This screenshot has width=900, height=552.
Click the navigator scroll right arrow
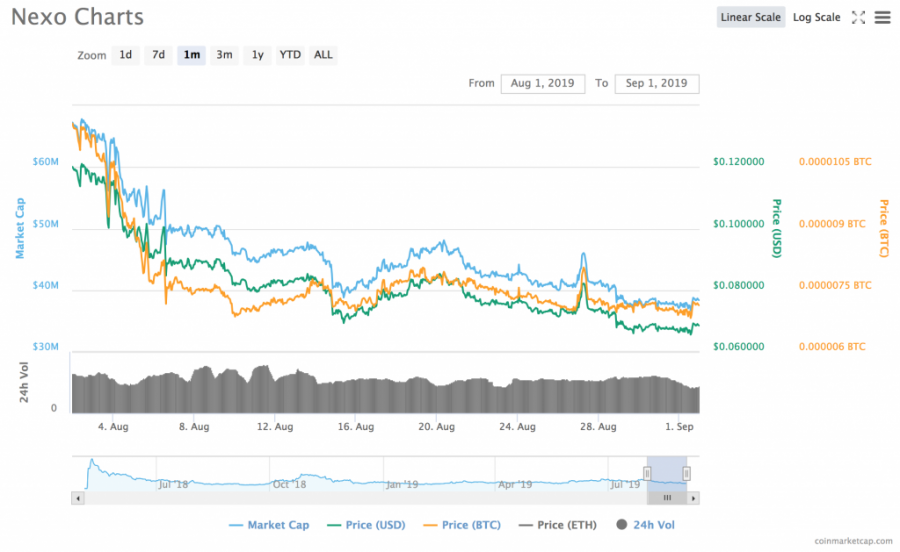[x=693, y=498]
